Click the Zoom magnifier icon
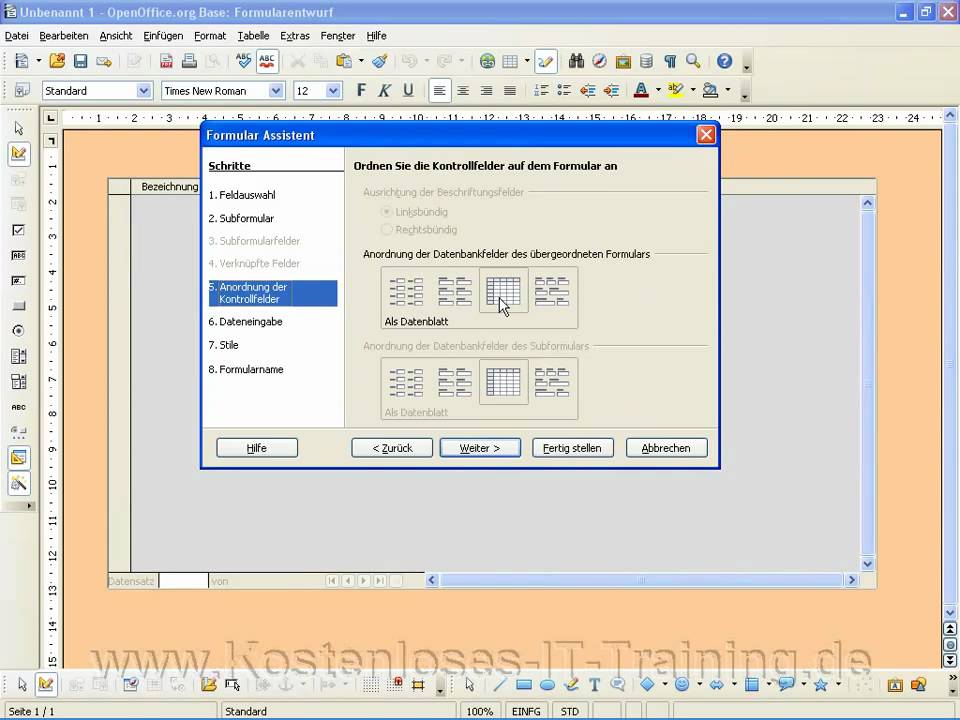Screen dimensions: 960x720 [693, 61]
